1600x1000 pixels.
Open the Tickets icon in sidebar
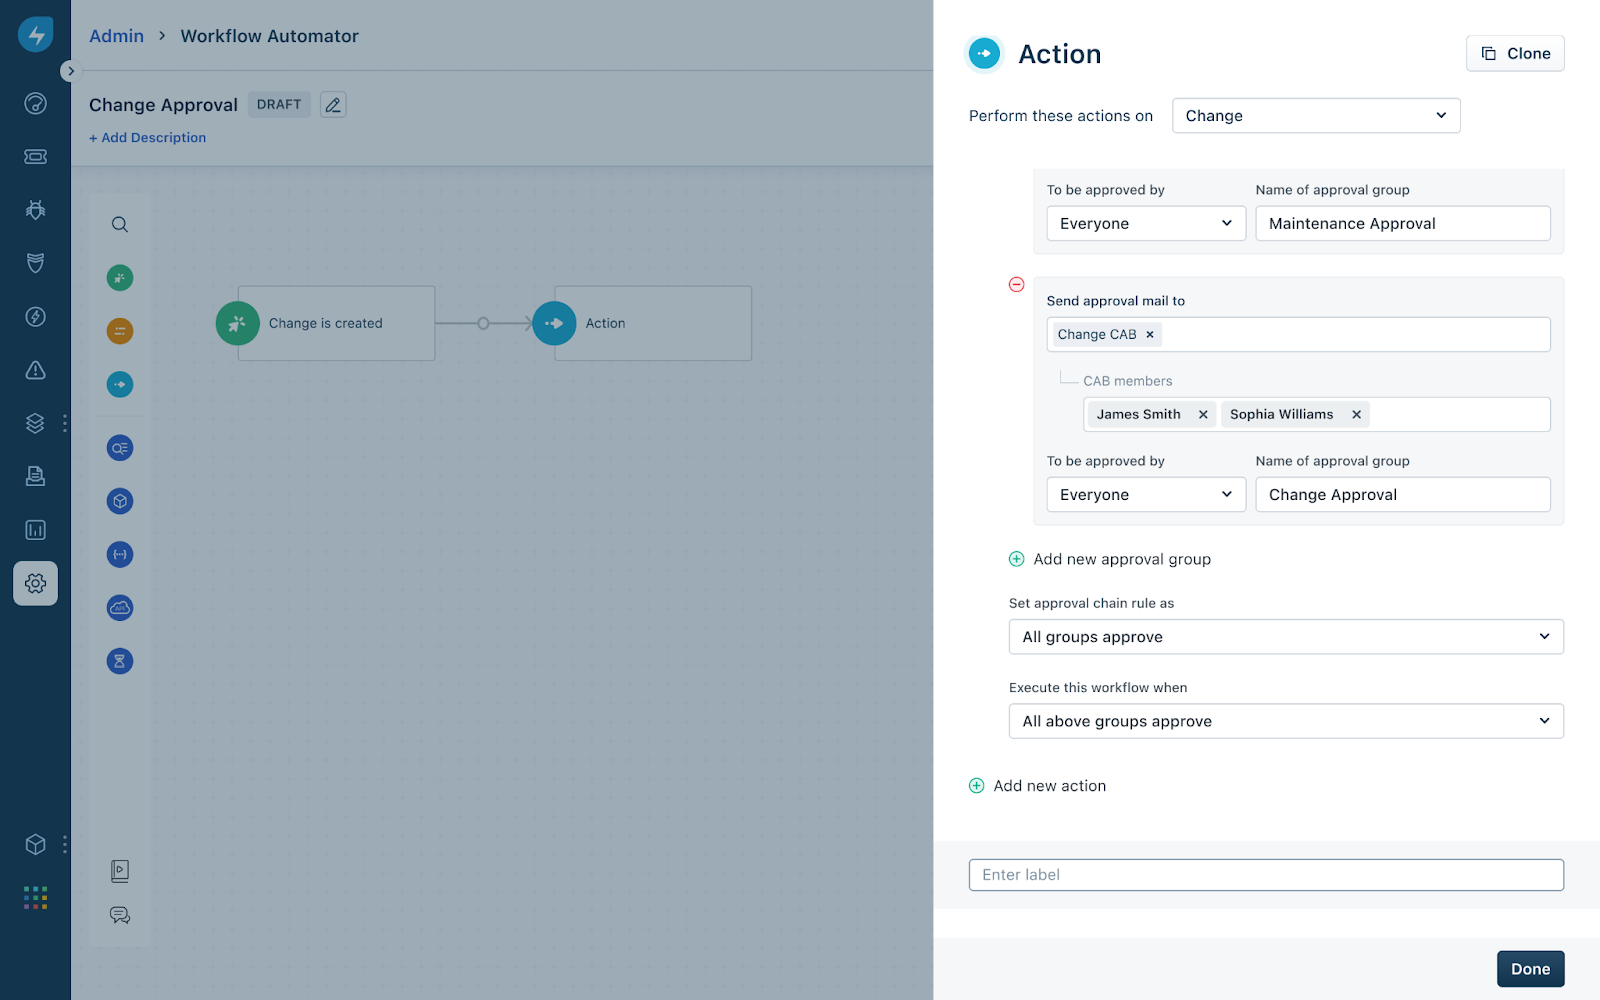tap(35, 157)
